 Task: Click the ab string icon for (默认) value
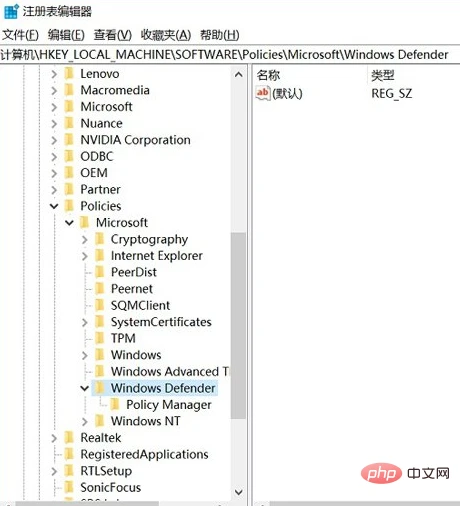(x=263, y=93)
